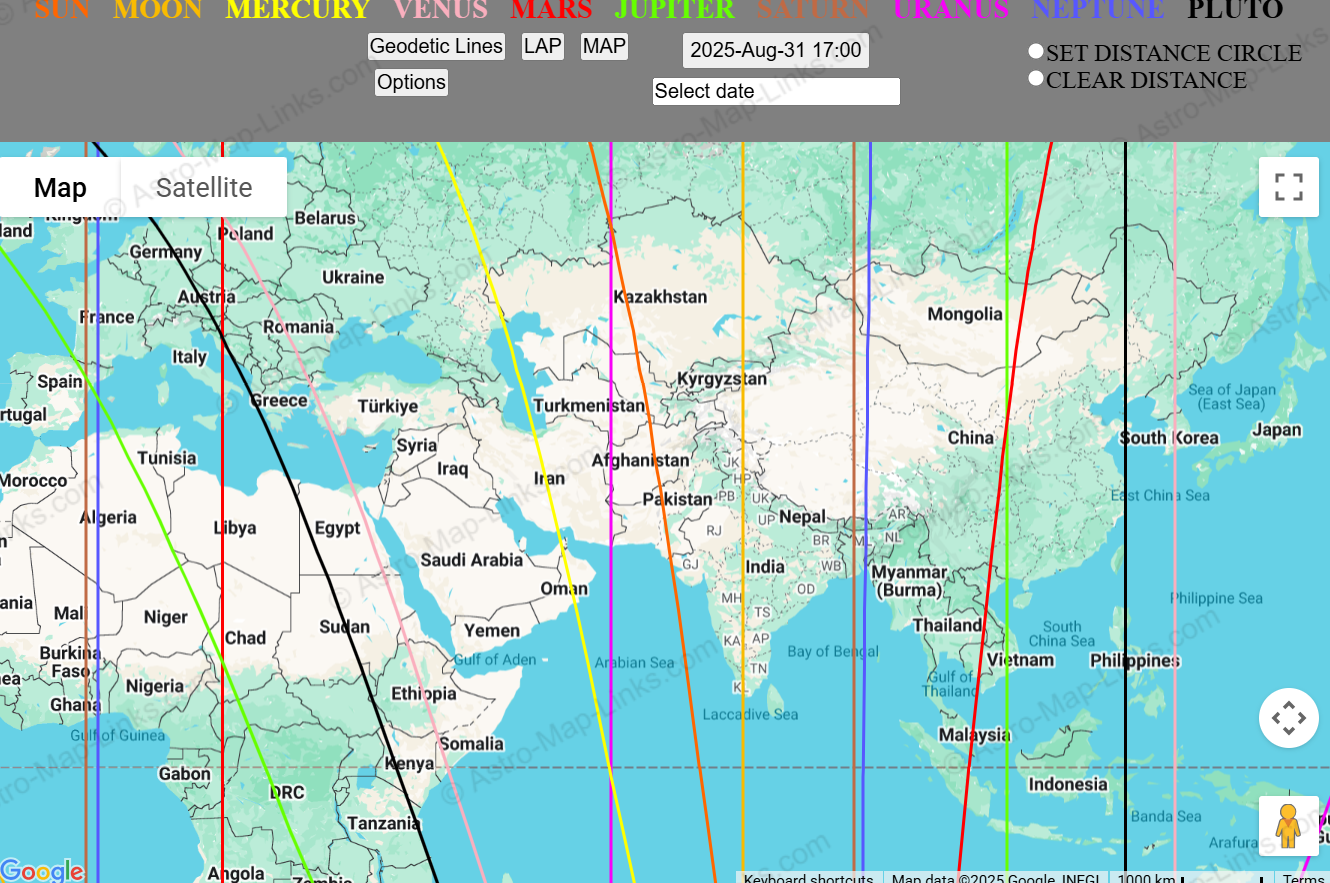1330x883 pixels.
Task: Toggle the MARS planet line
Action: 551,10
